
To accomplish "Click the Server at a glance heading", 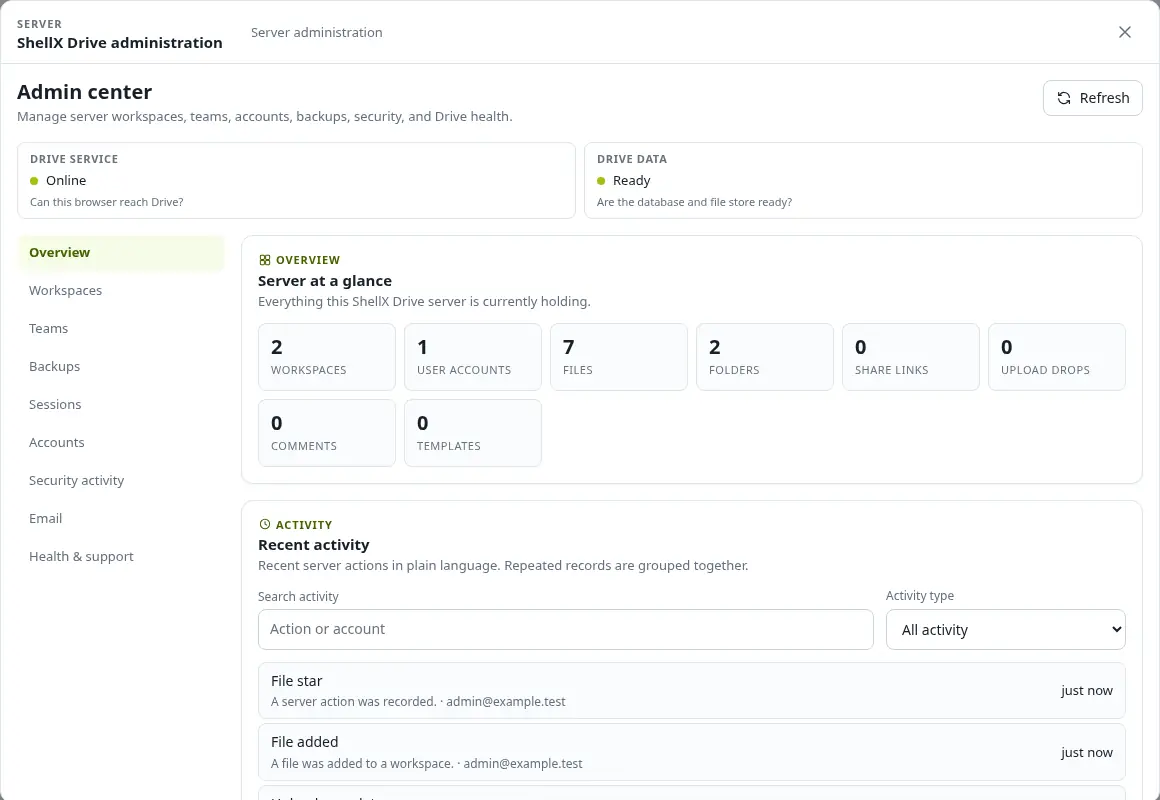I will click(x=325, y=280).
